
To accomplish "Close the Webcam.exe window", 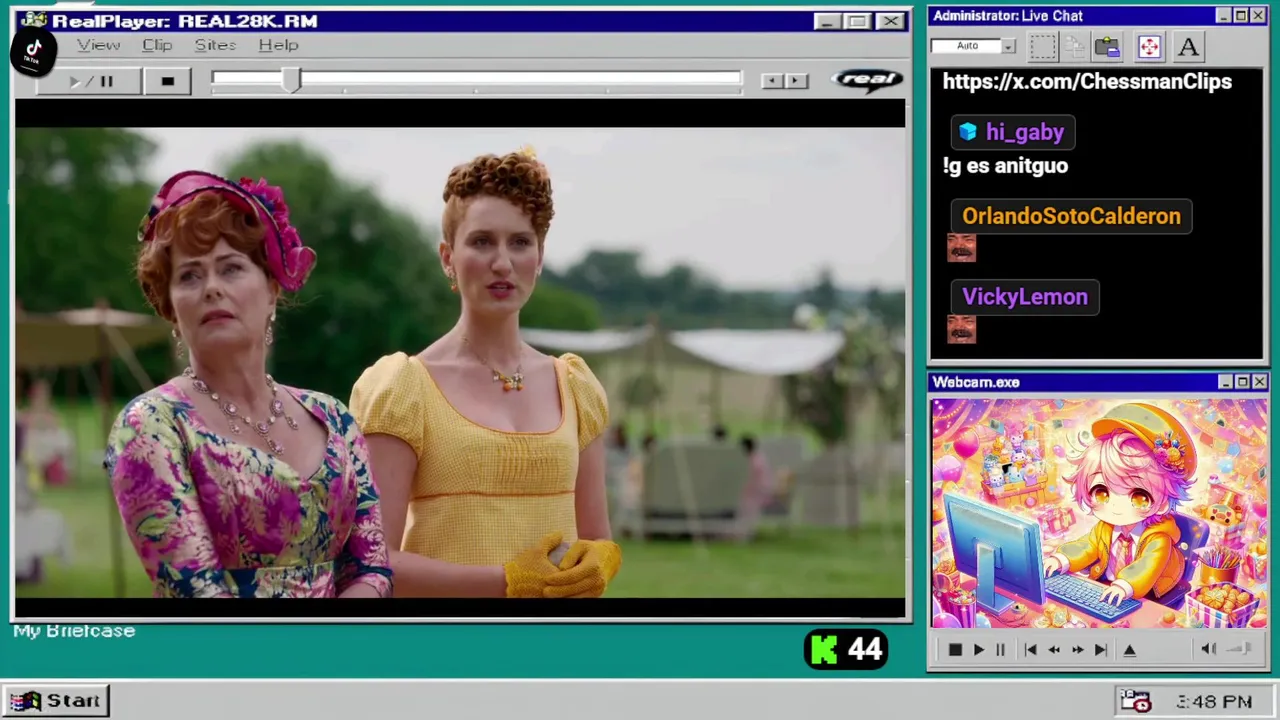I will [x=1259, y=382].
